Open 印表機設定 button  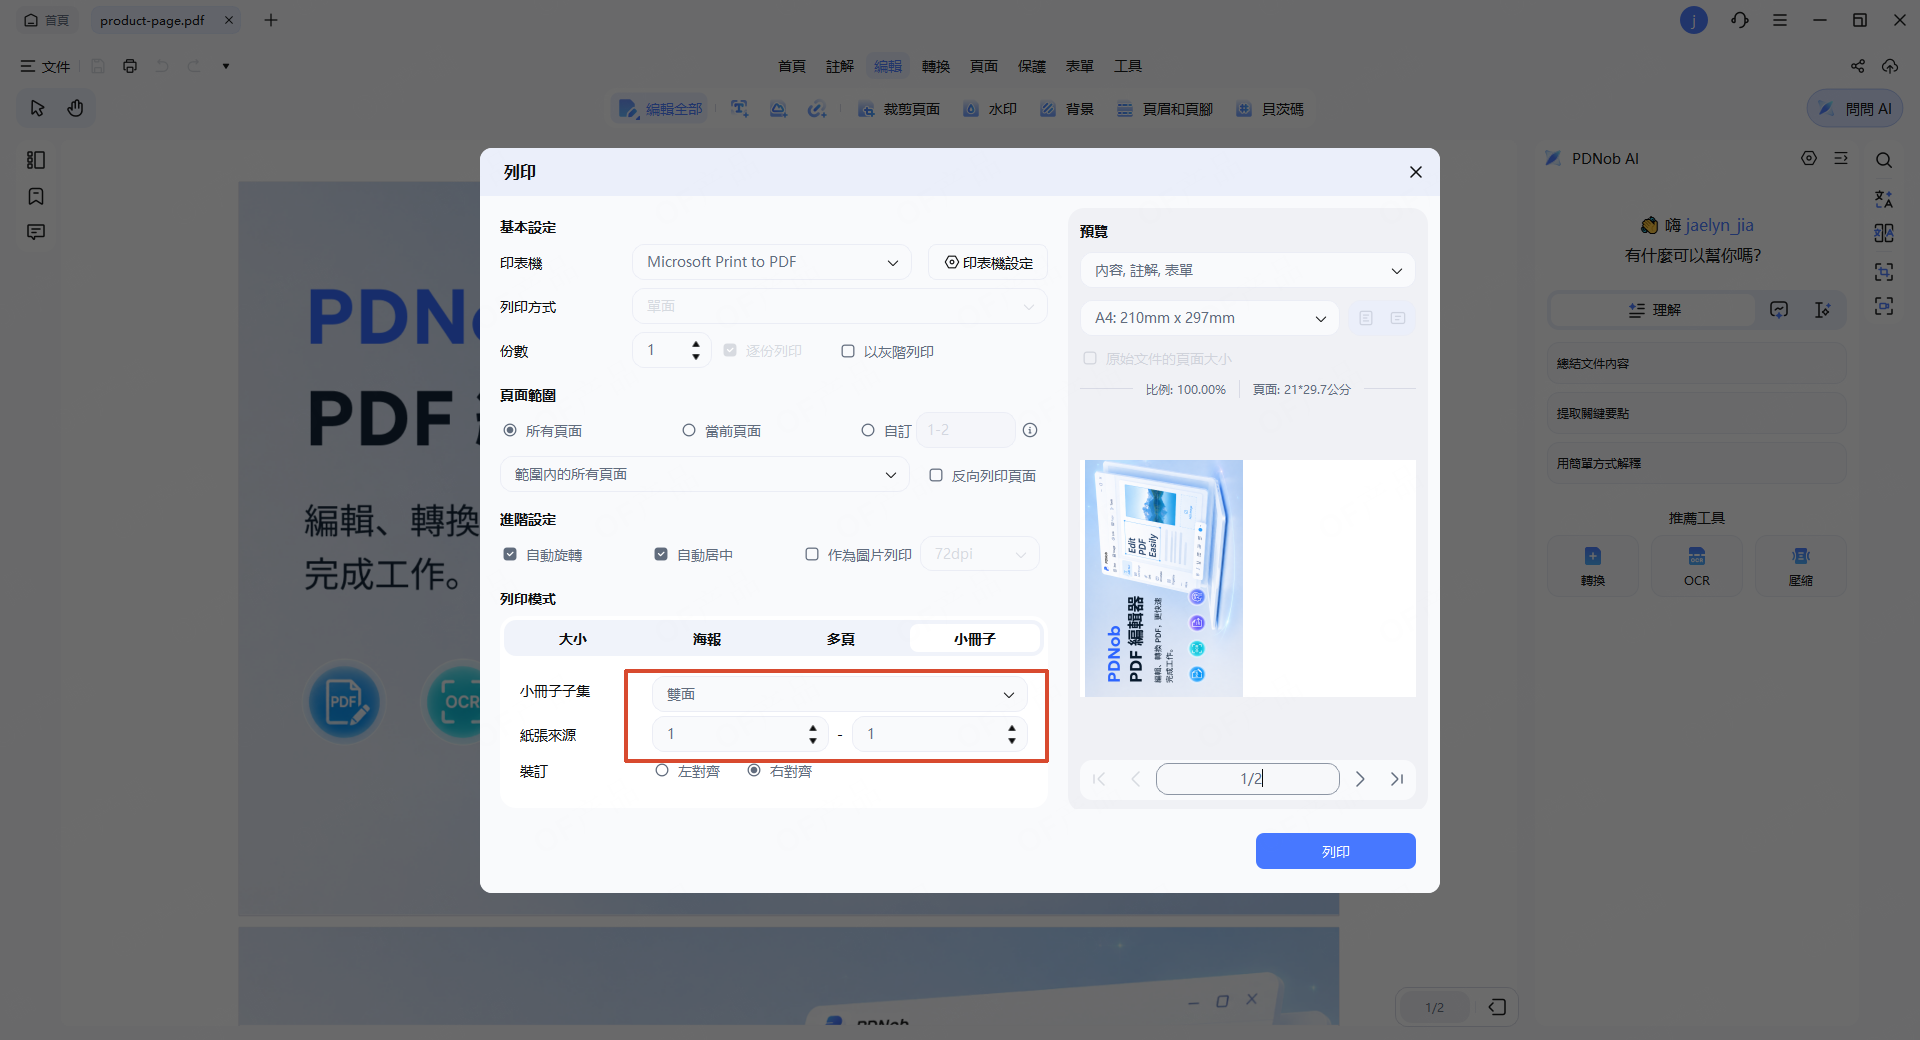[988, 262]
